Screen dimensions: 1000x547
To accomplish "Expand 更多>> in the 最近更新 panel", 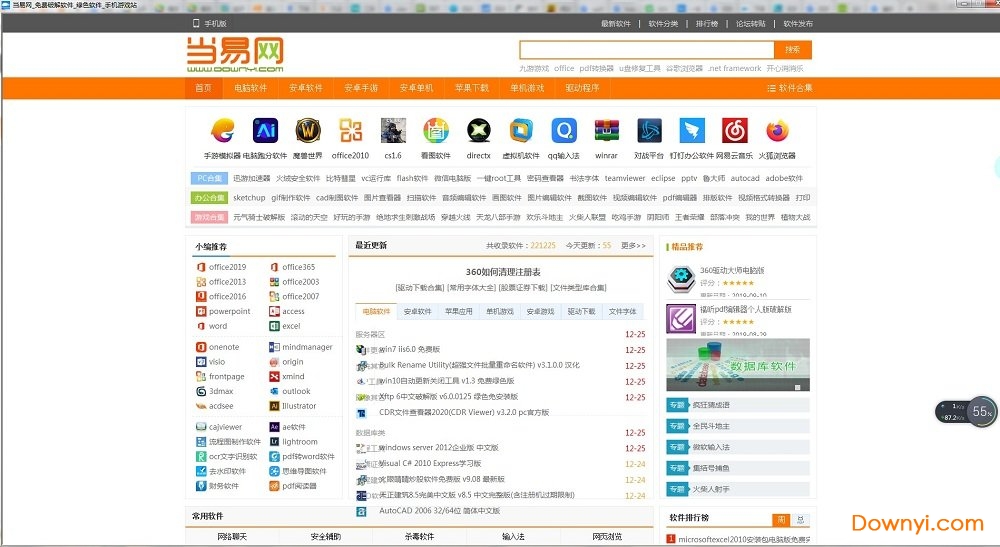I will pyautogui.click(x=633, y=245).
